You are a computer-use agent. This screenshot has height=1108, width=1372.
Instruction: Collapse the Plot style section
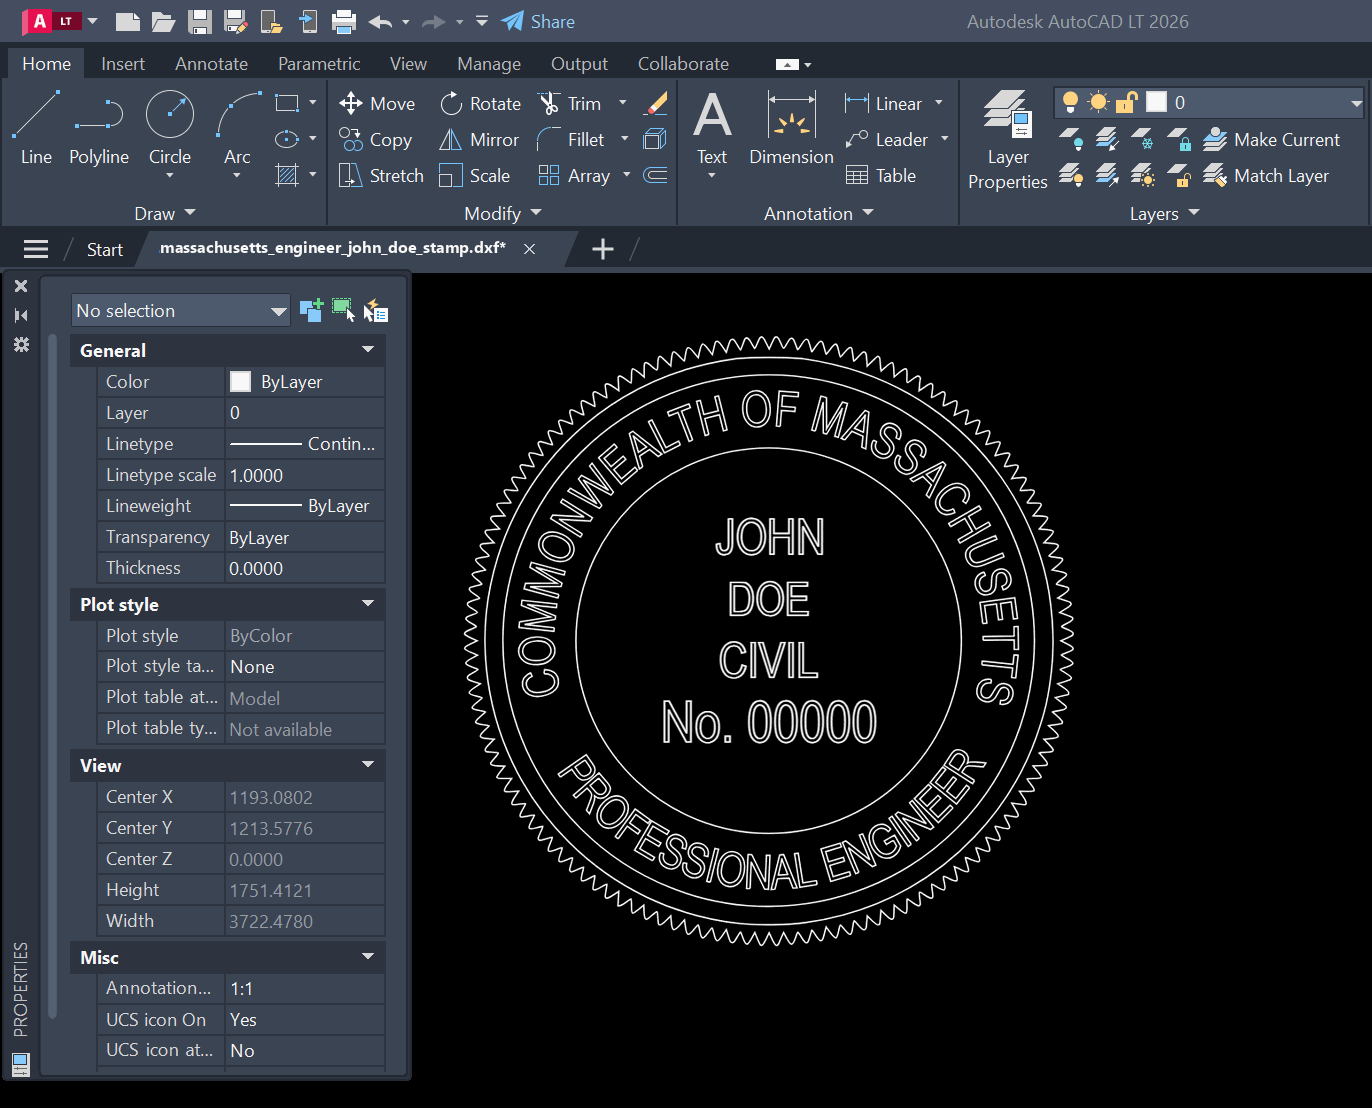tap(368, 604)
